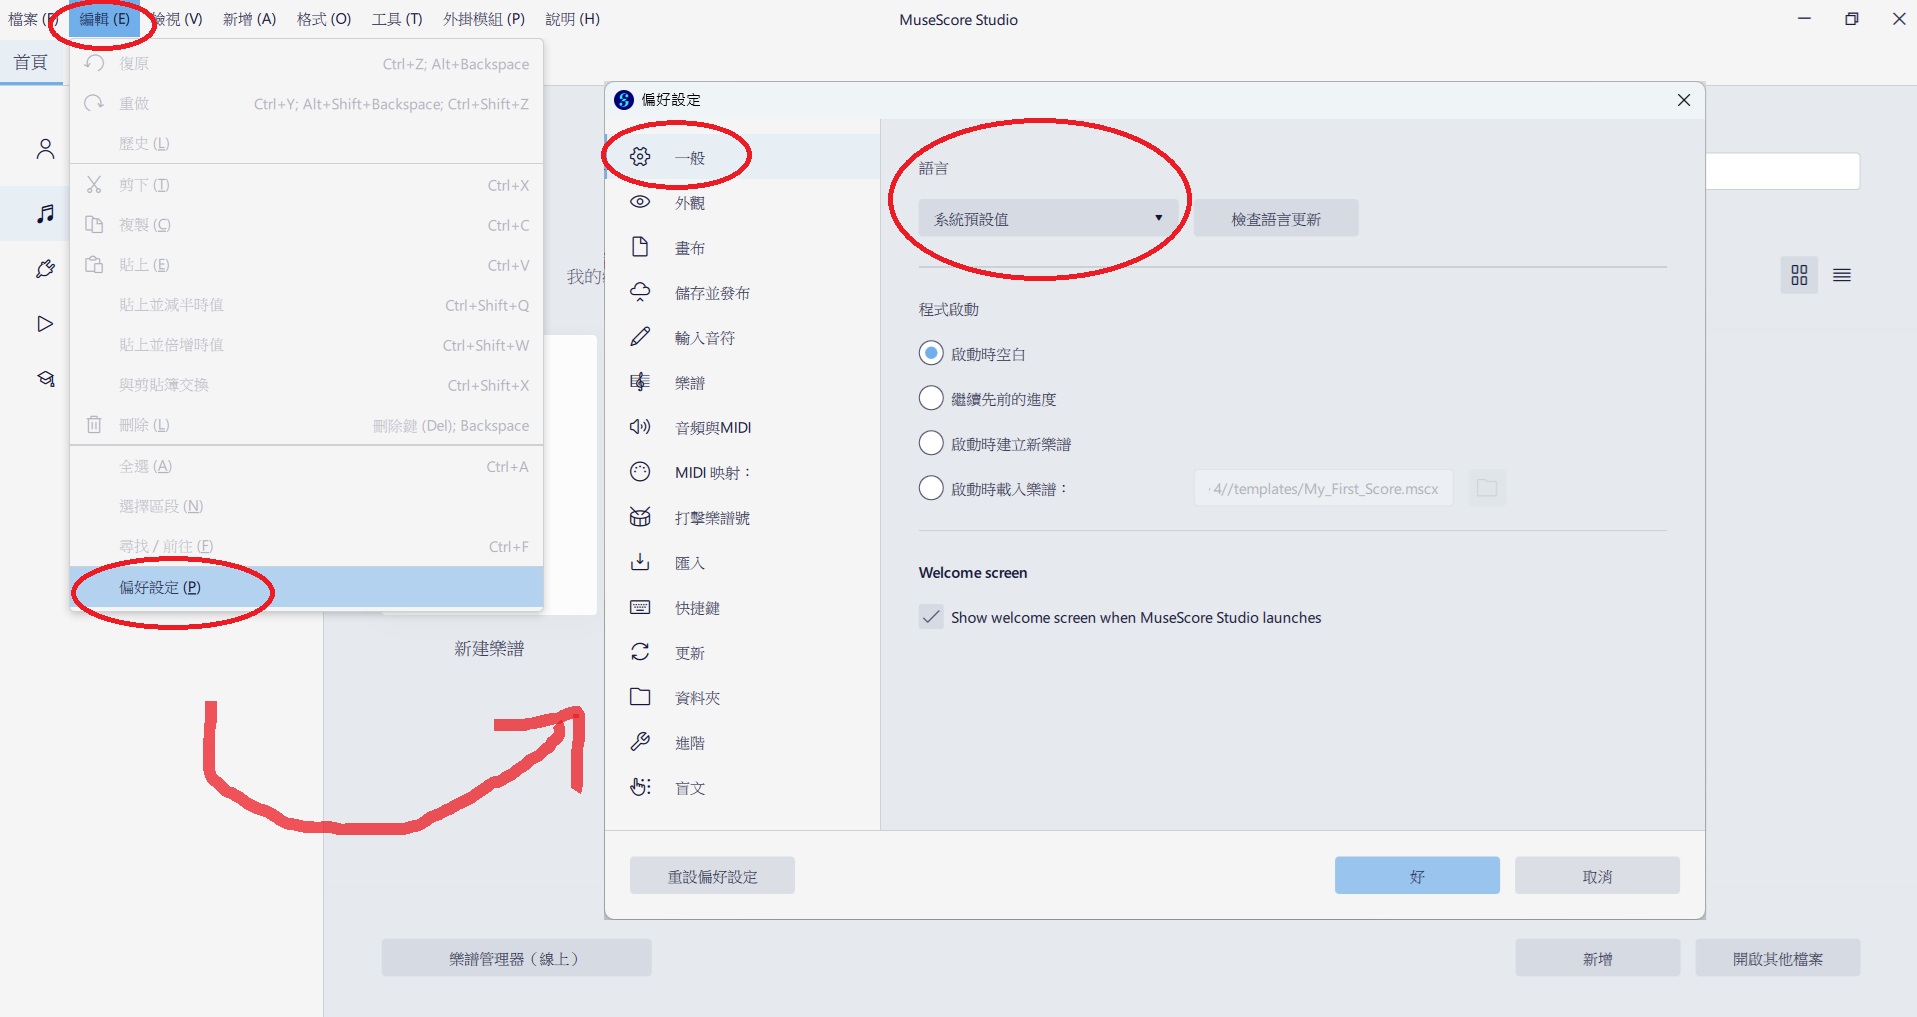Open the 外觀 (Appearance) eye icon section
This screenshot has height=1017, width=1917.
coord(640,202)
